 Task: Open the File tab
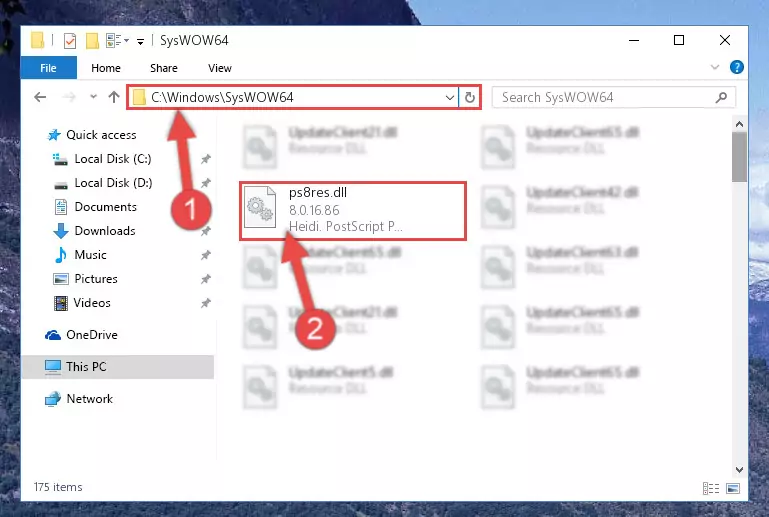49,68
